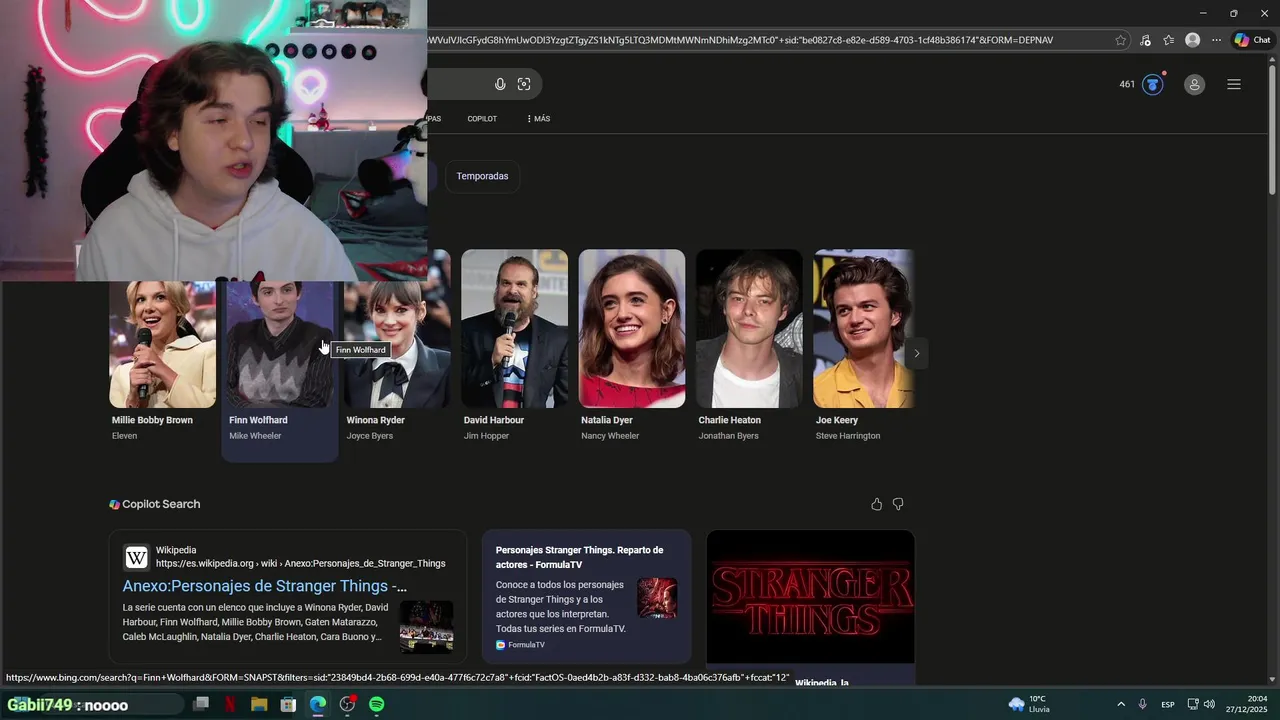
Task: Click the microphone voice search icon
Action: pyautogui.click(x=500, y=84)
